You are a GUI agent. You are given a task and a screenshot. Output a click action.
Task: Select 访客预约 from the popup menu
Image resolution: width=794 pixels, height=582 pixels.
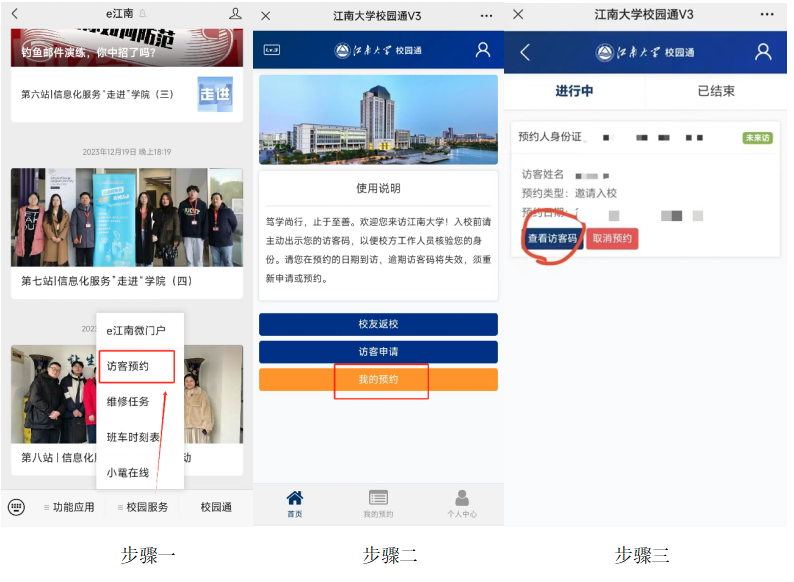coord(138,367)
